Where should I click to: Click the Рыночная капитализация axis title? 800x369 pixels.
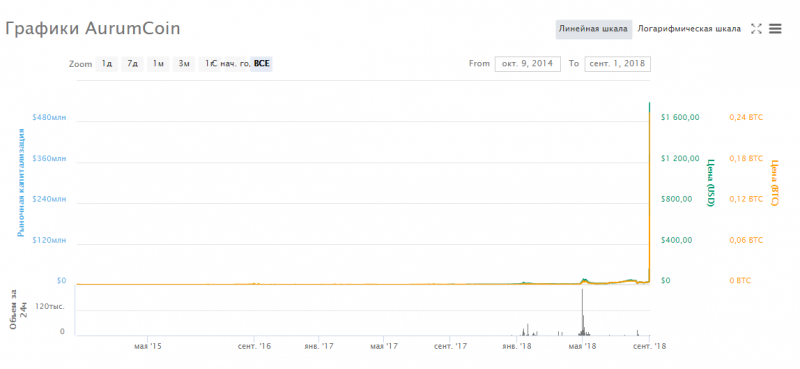tap(21, 183)
